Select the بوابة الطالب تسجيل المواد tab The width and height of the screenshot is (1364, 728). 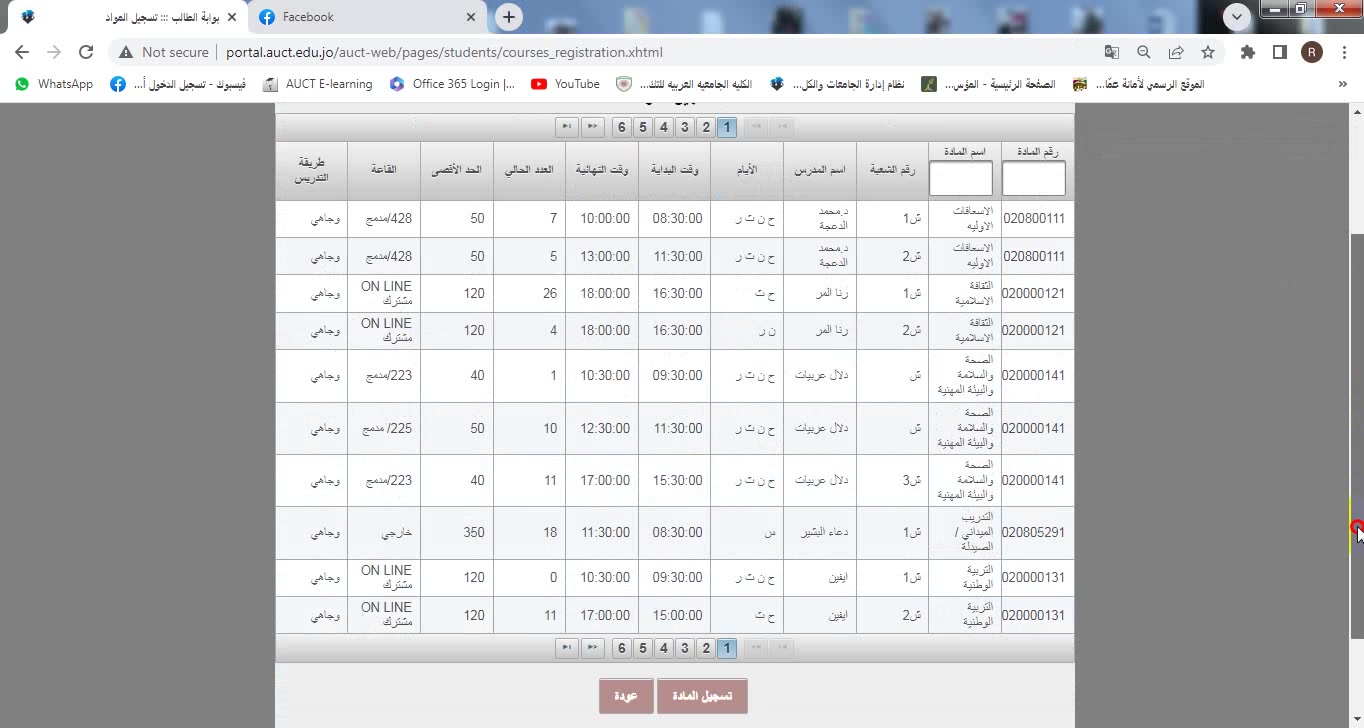127,17
